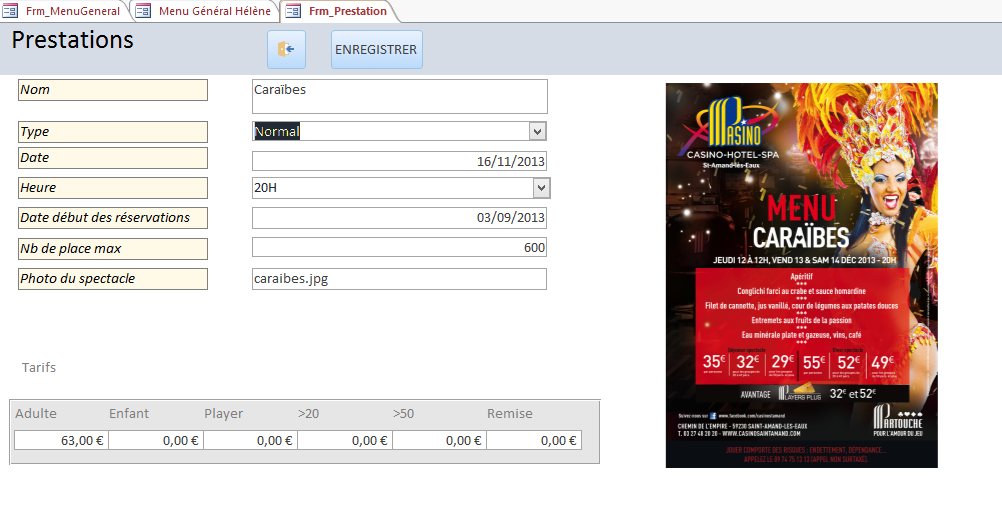Click the form icon on Frm_MenuGeneral tab
This screenshot has height=532, width=1002.
point(10,11)
